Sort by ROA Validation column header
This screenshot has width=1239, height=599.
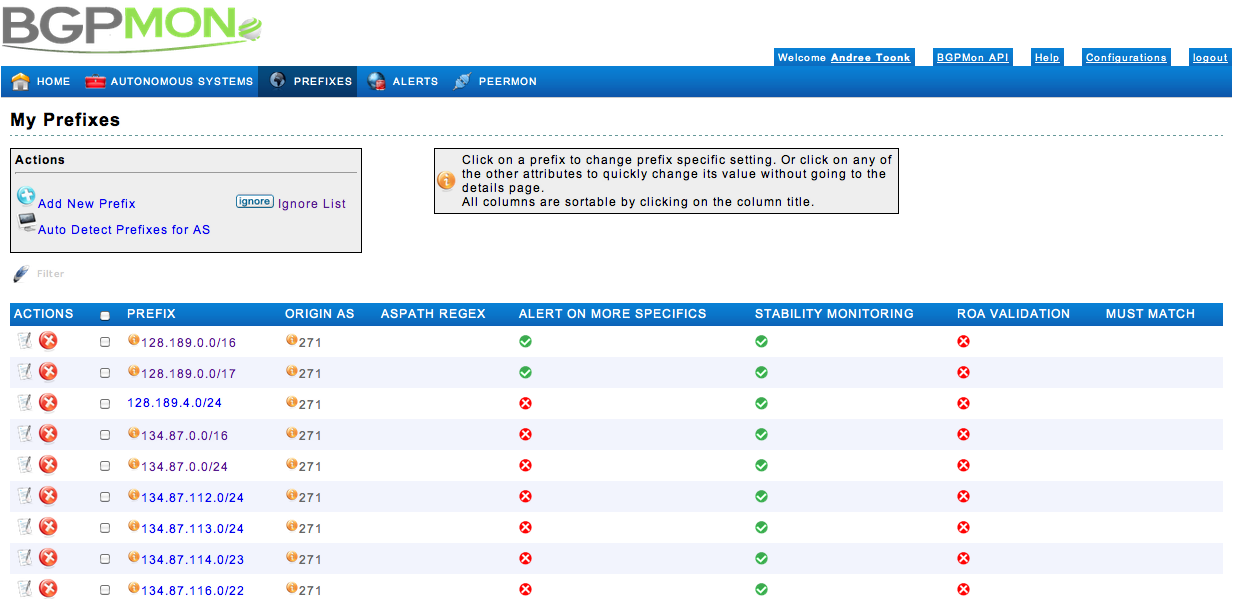tap(1013, 314)
